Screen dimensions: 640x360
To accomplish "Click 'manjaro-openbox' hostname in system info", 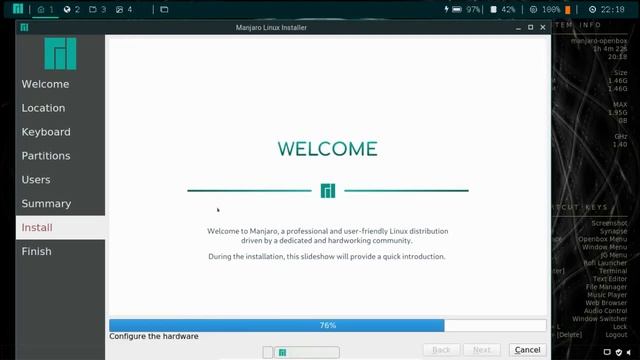I will (599, 41).
